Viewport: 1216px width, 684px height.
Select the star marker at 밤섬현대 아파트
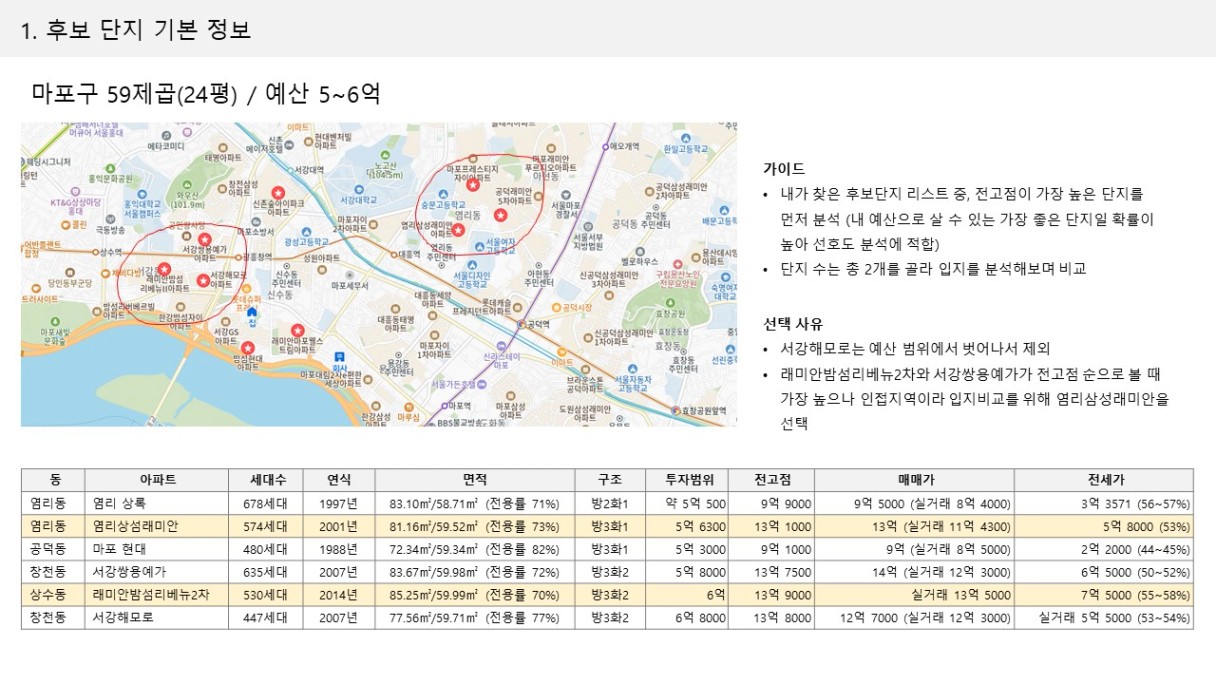247,347
